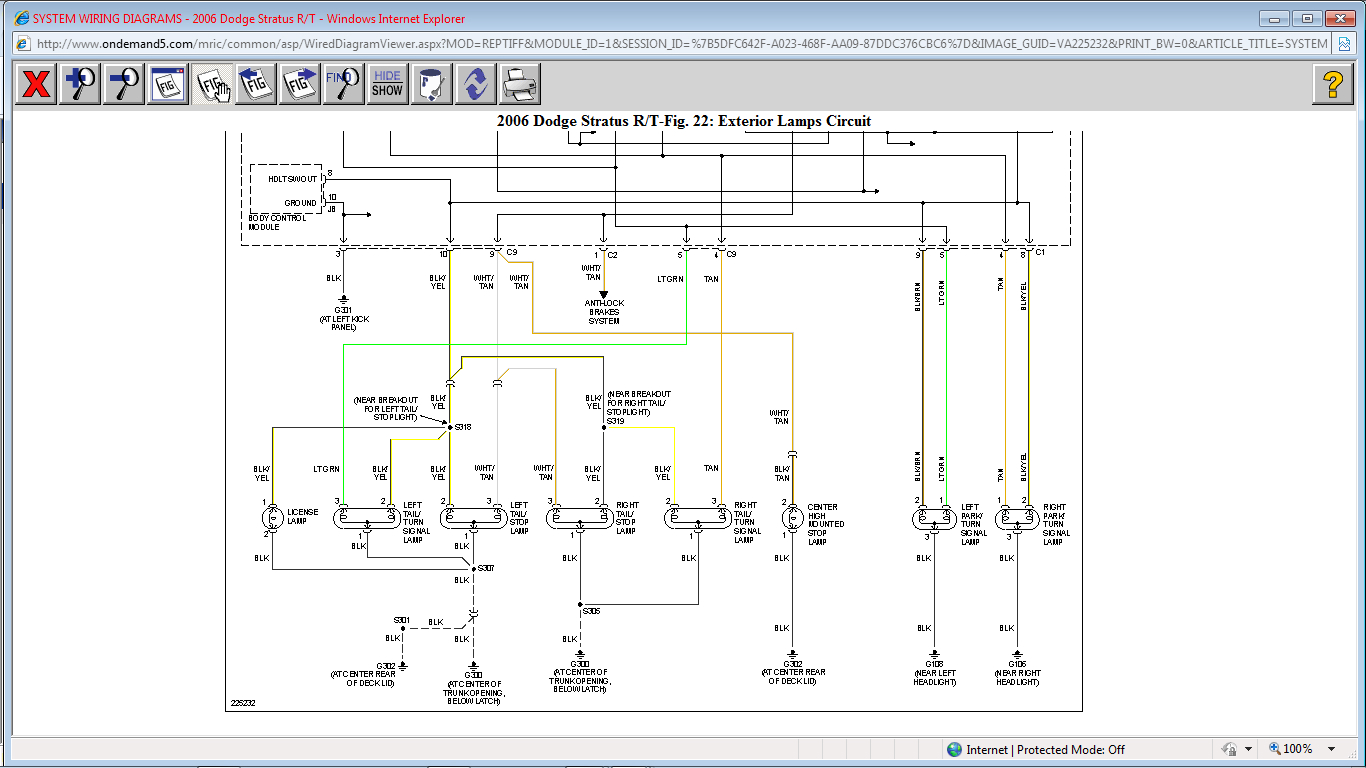Open the zoom level dropdown arrow
1366x768 pixels.
1331,749
